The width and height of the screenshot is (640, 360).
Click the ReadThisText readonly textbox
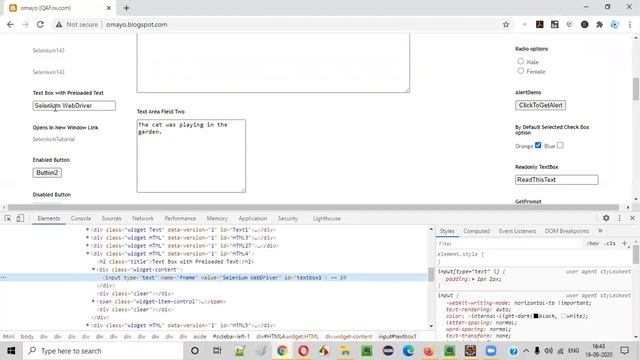pos(557,180)
